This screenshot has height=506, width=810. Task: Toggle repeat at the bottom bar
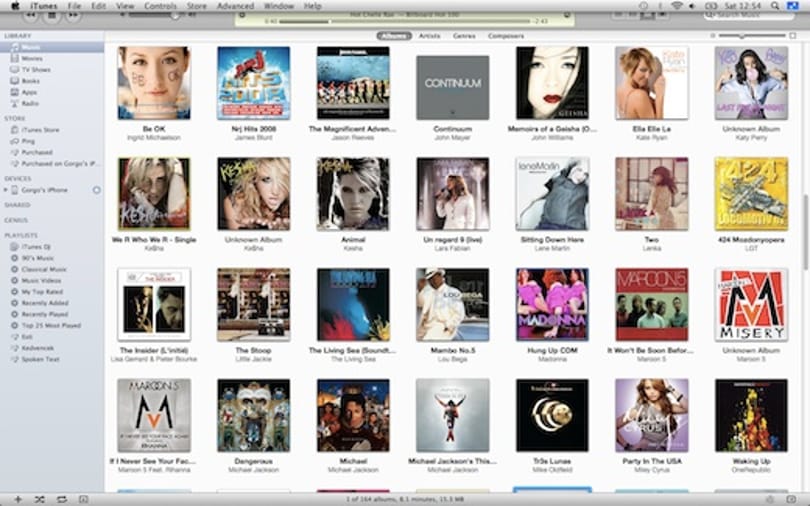coord(61,499)
